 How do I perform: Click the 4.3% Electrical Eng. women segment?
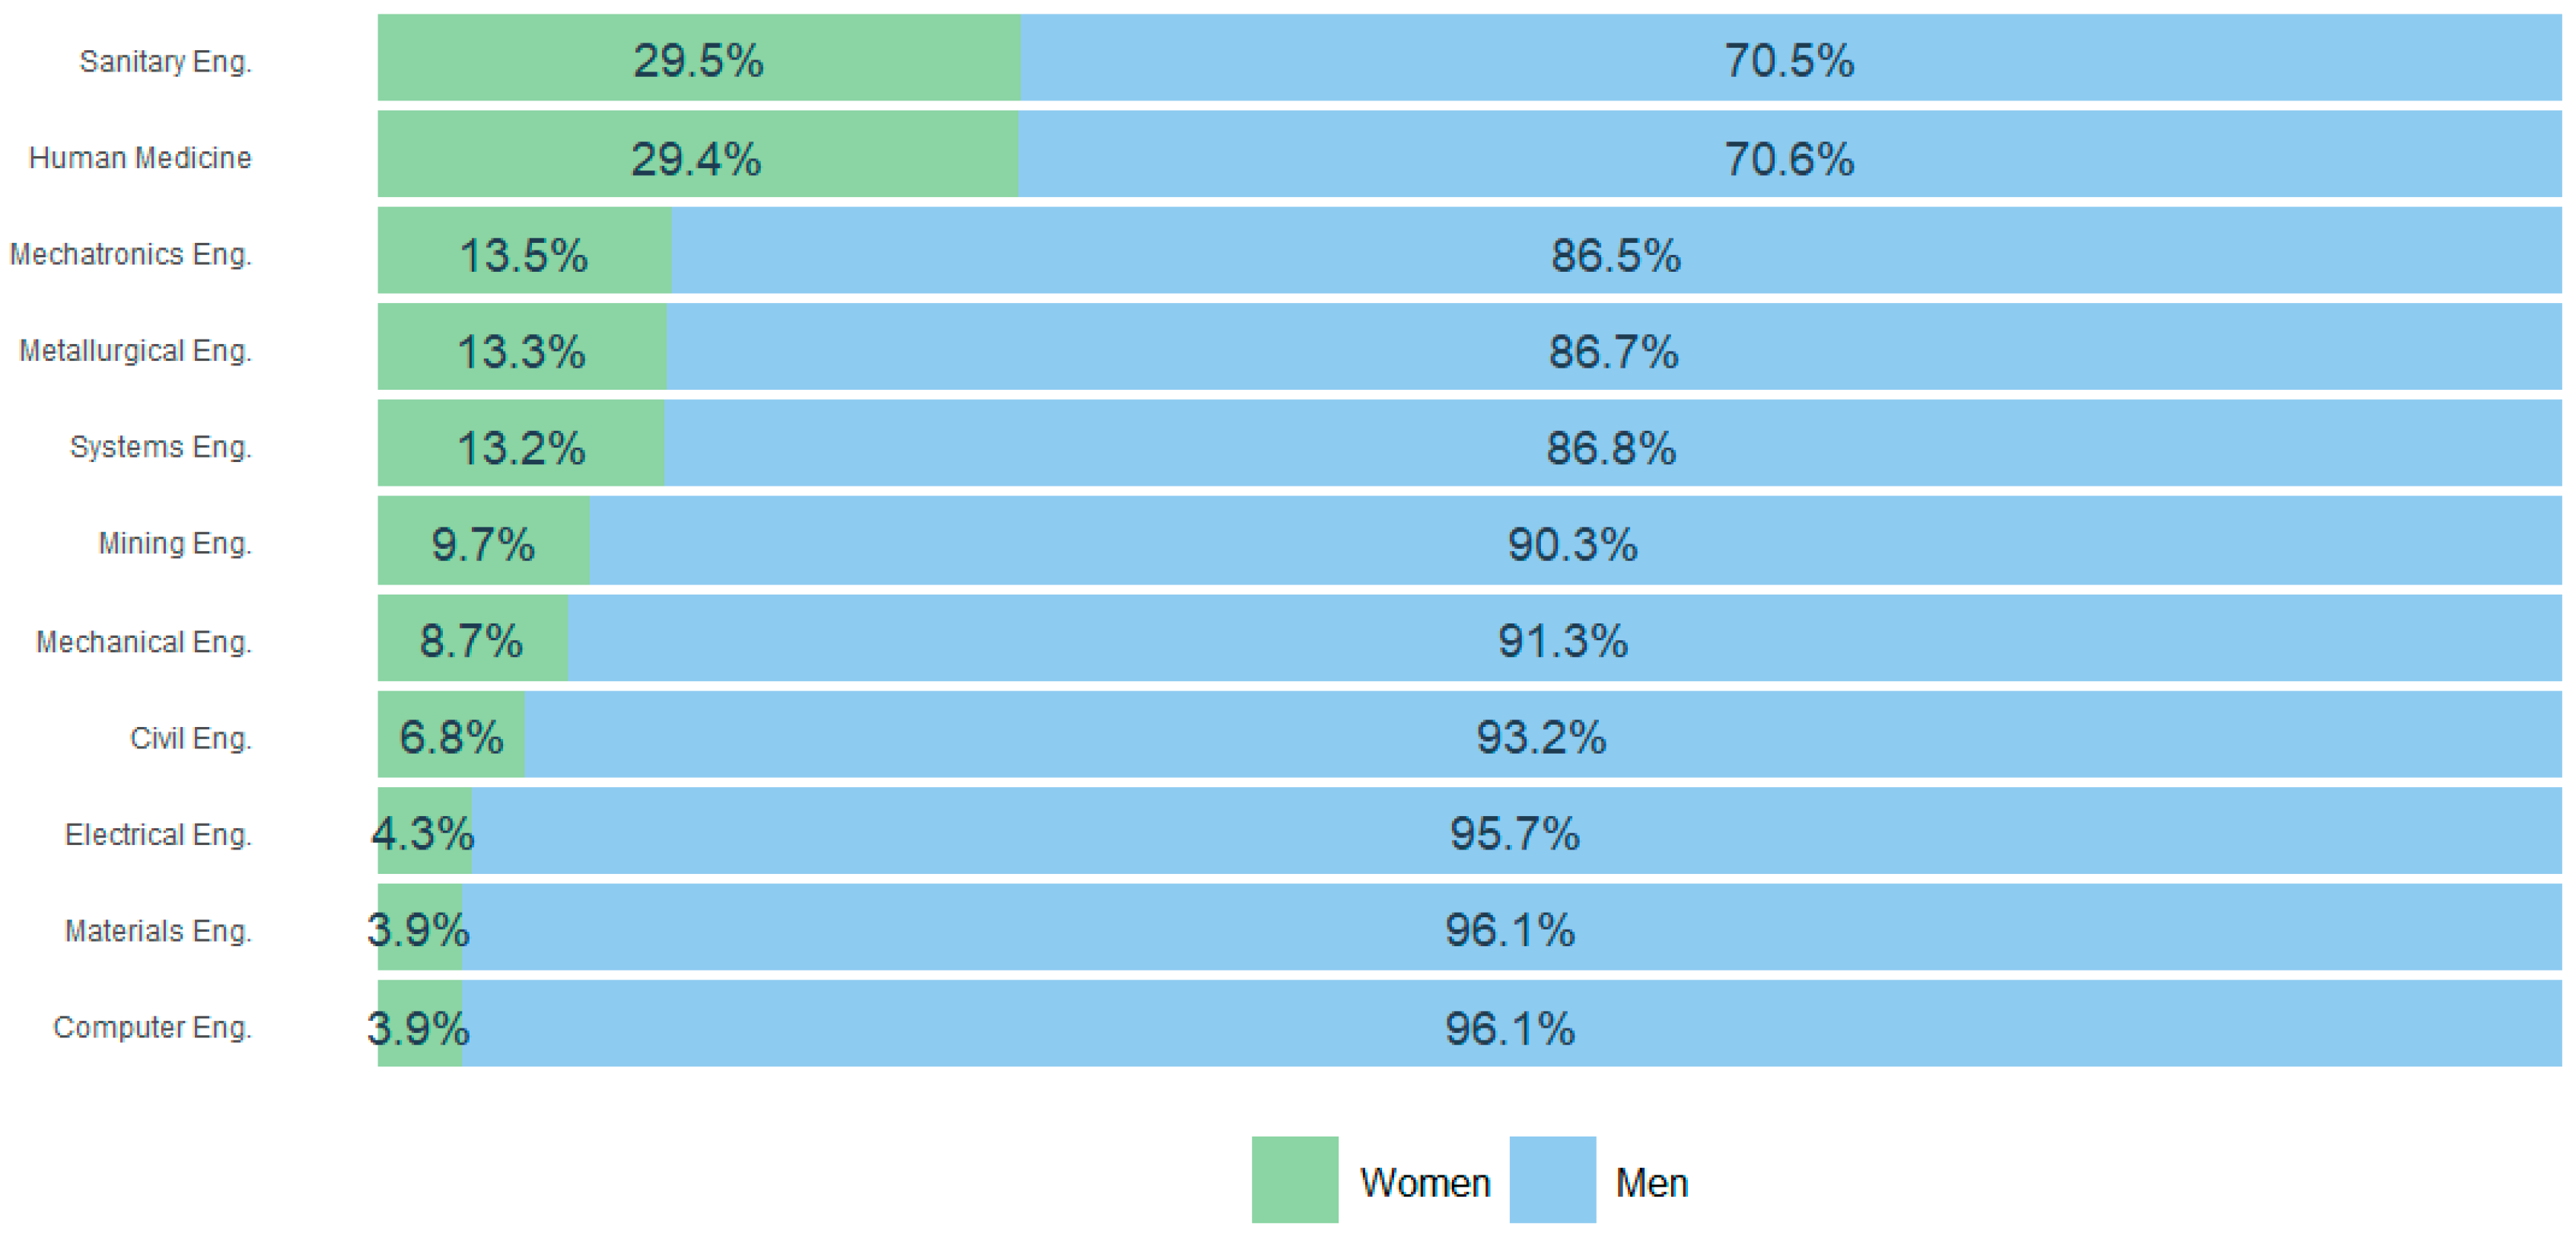424,830
